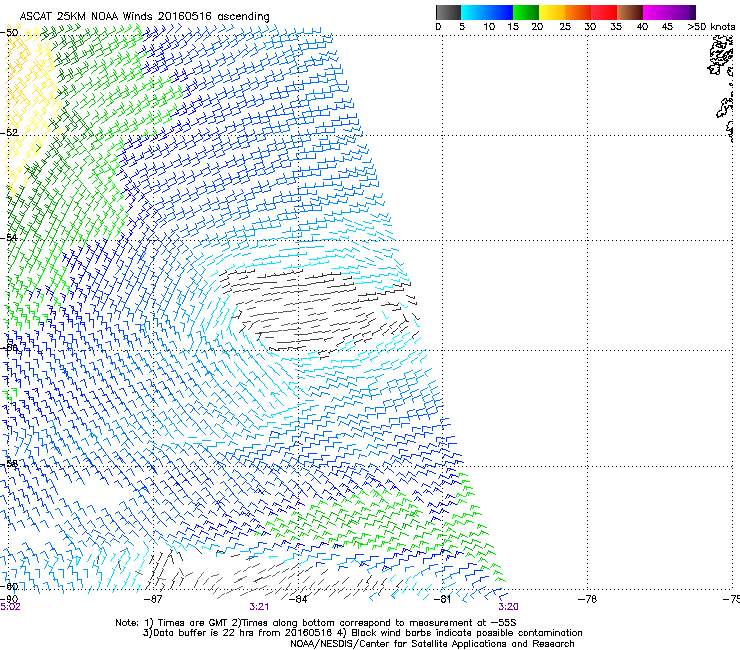Click the -58 latitude label
The width and height of the screenshot is (740, 650).
[9, 463]
